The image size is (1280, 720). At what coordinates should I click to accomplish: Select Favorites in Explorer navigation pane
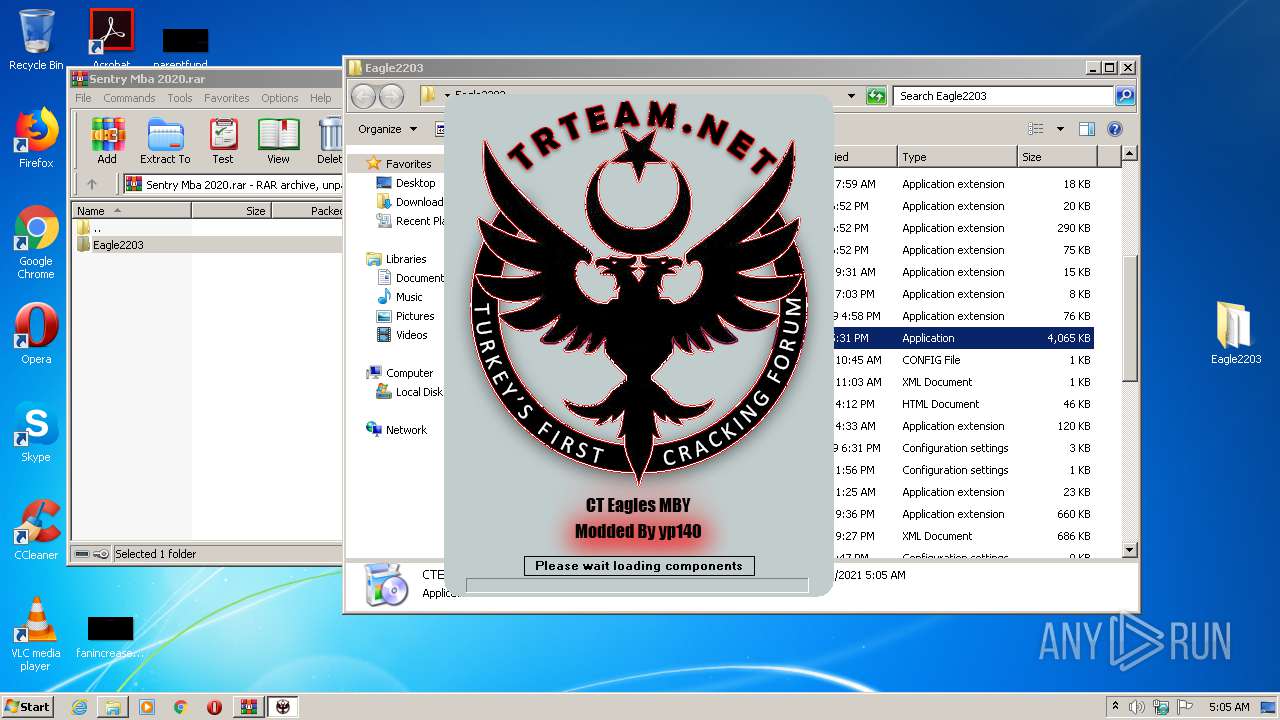pos(399,164)
